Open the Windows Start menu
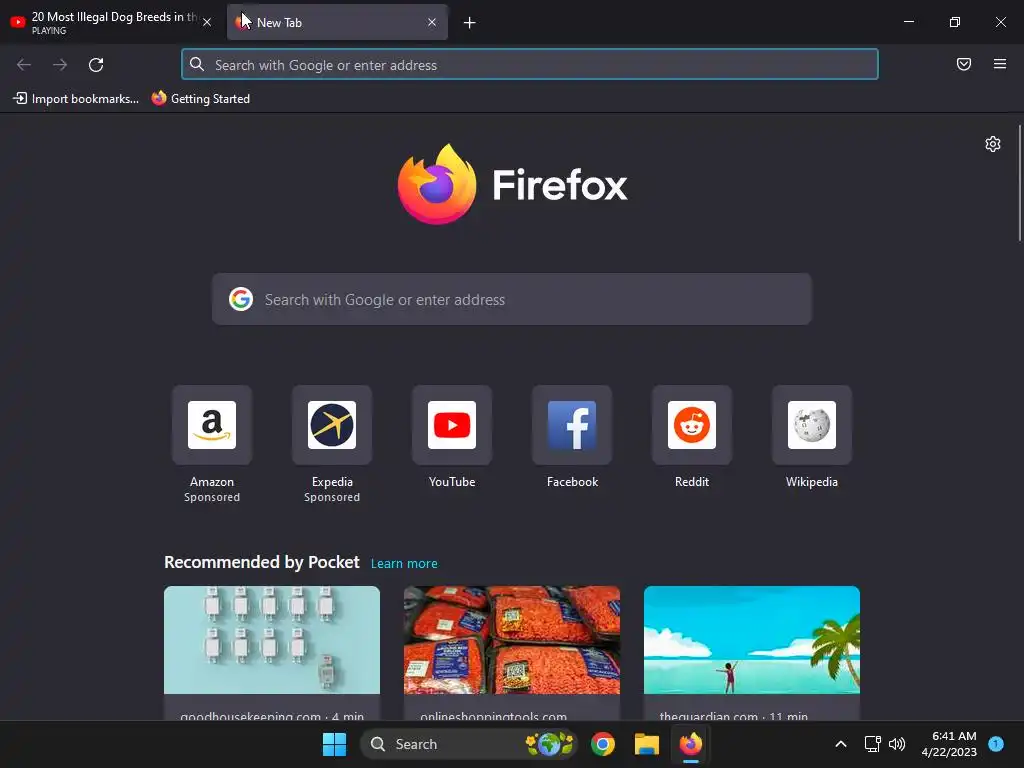1024x768 pixels. [334, 744]
